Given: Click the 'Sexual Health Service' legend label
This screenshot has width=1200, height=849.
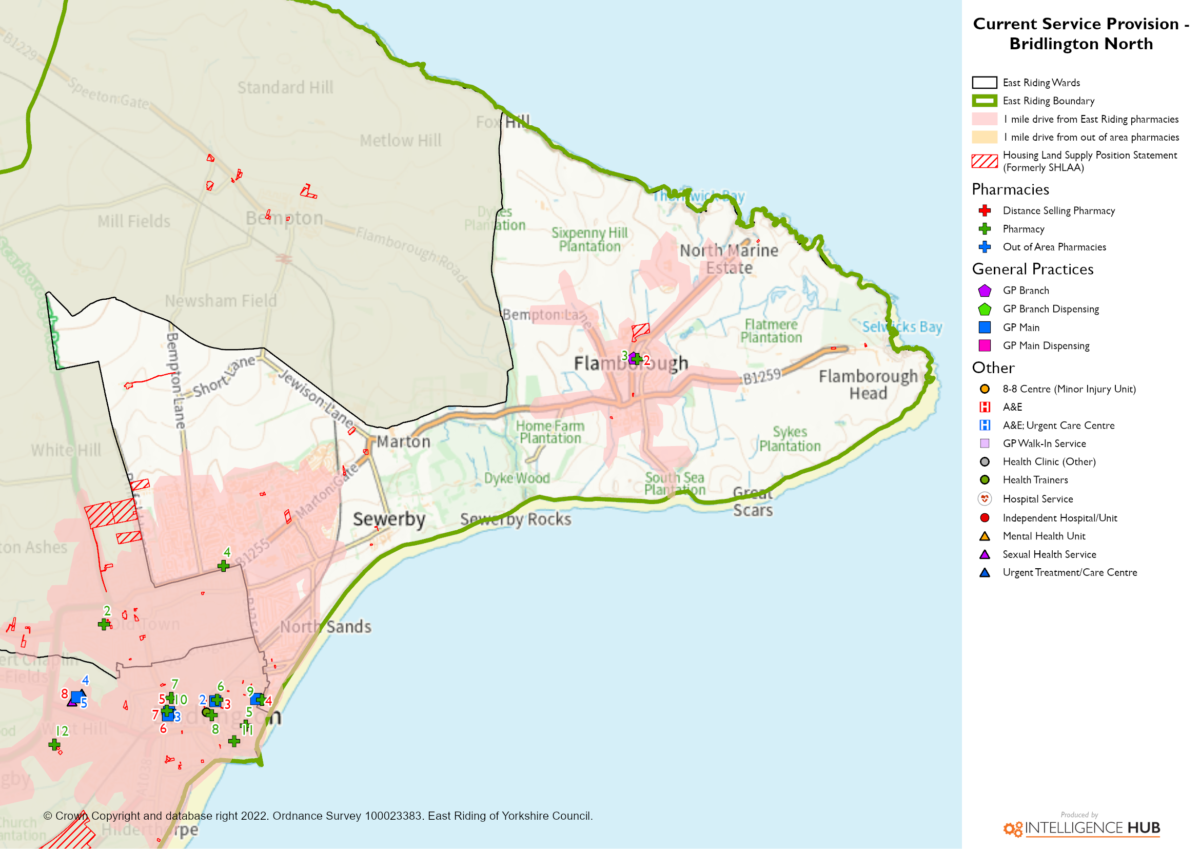Looking at the screenshot, I should [x=1049, y=554].
